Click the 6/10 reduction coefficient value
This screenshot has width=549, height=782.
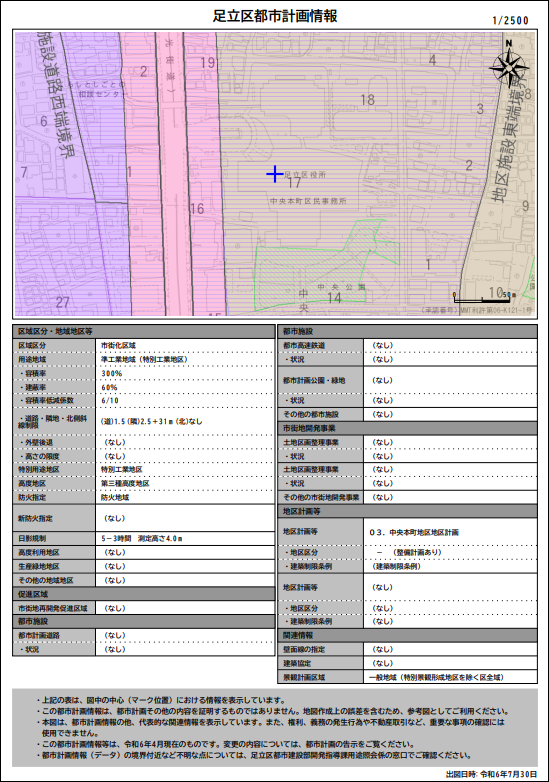tap(110, 400)
